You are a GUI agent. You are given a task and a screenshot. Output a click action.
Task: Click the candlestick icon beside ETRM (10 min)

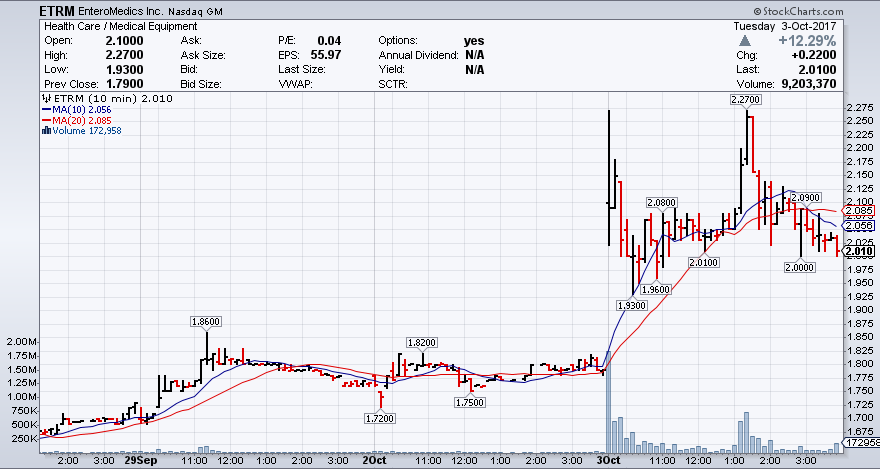tap(45, 99)
